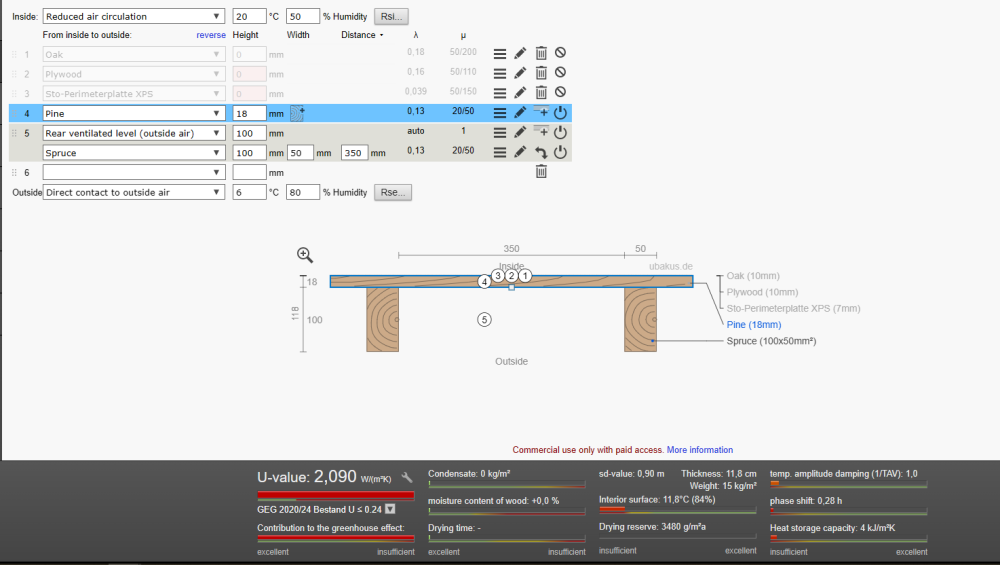Open the More information link
Screen dimensions: 1000x565
pyautogui.click(x=700, y=450)
